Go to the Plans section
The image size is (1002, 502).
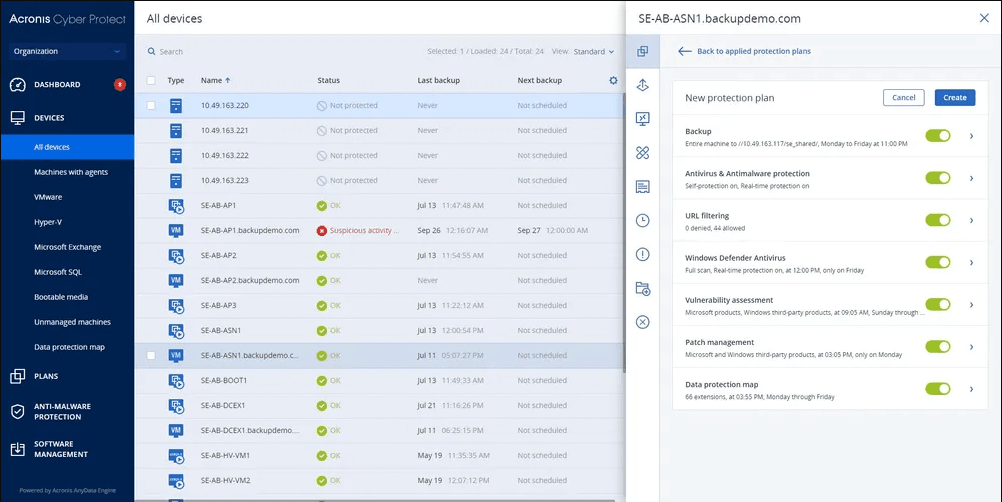46,377
